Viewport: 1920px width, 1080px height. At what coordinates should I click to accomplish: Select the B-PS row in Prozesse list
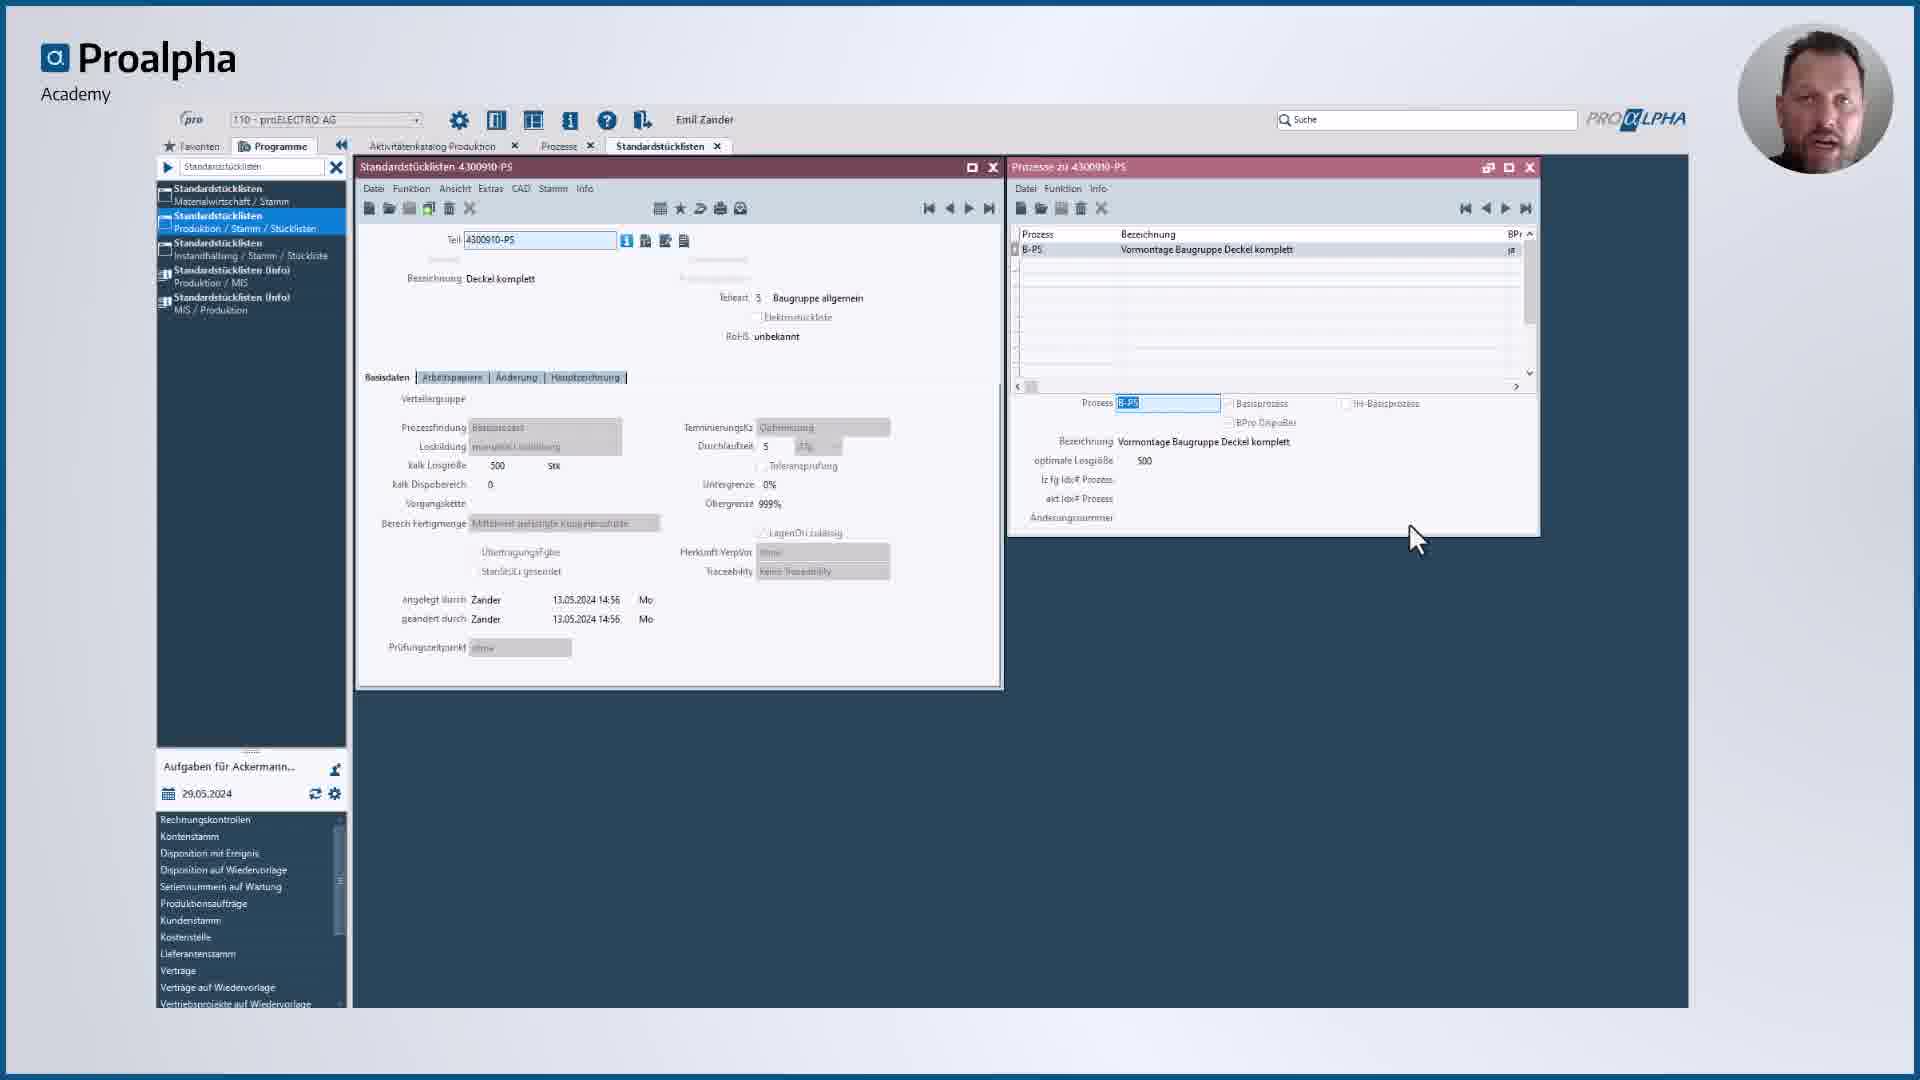(x=1266, y=250)
